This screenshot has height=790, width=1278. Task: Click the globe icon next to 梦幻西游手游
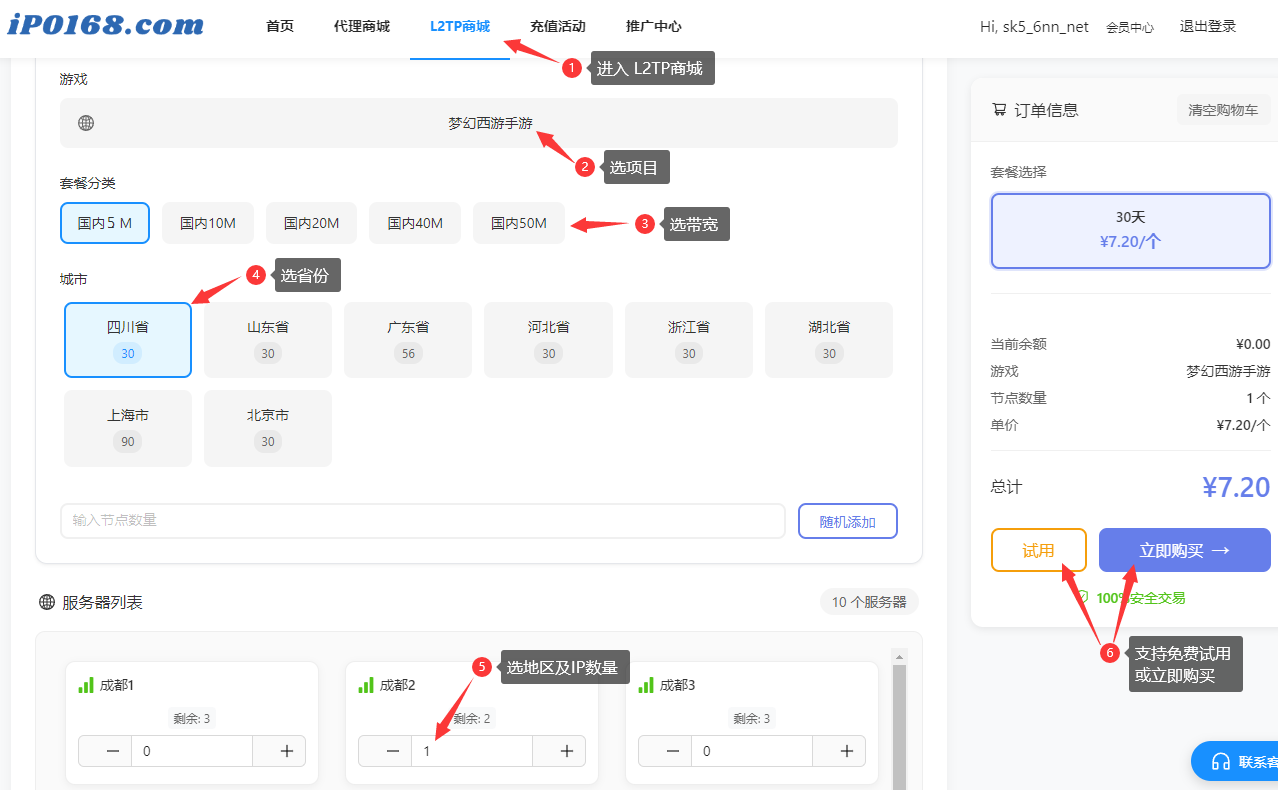86,121
